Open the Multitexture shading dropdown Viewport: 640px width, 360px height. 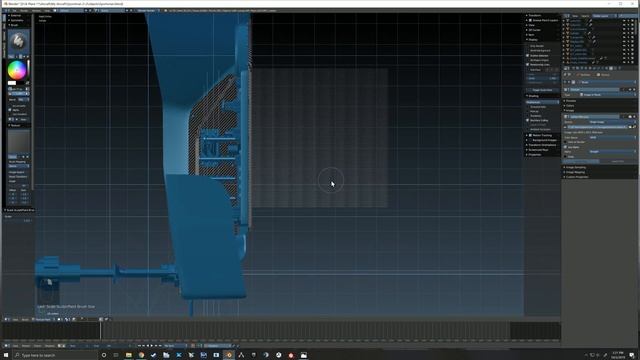pyautogui.click(x=542, y=102)
